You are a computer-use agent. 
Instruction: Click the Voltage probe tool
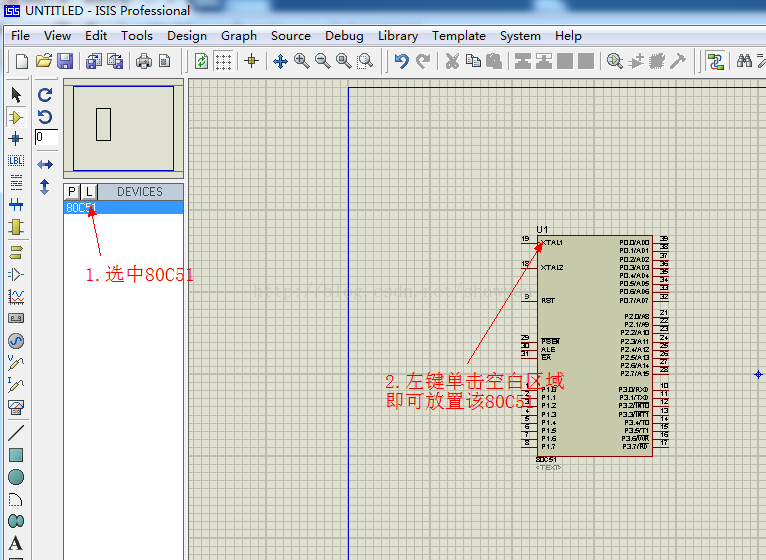pos(16,363)
